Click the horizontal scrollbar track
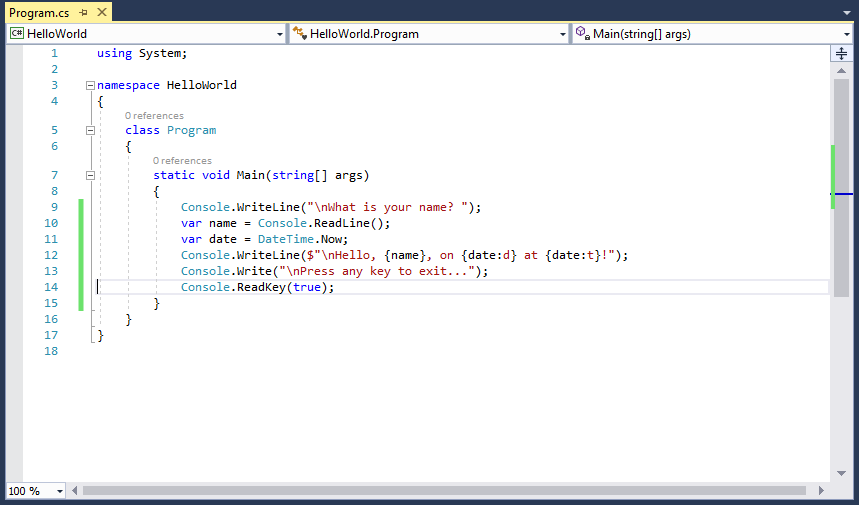The image size is (859, 505). pos(444,490)
